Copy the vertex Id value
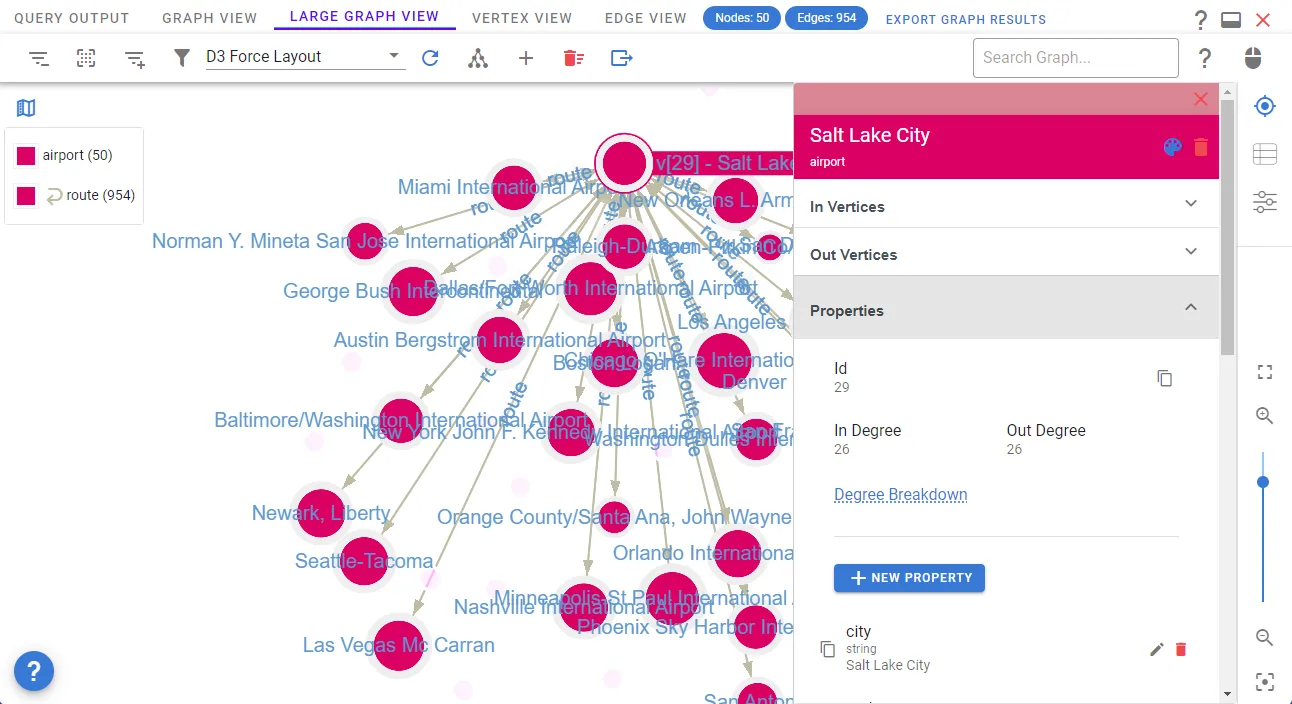The image size is (1292, 704). point(1164,378)
